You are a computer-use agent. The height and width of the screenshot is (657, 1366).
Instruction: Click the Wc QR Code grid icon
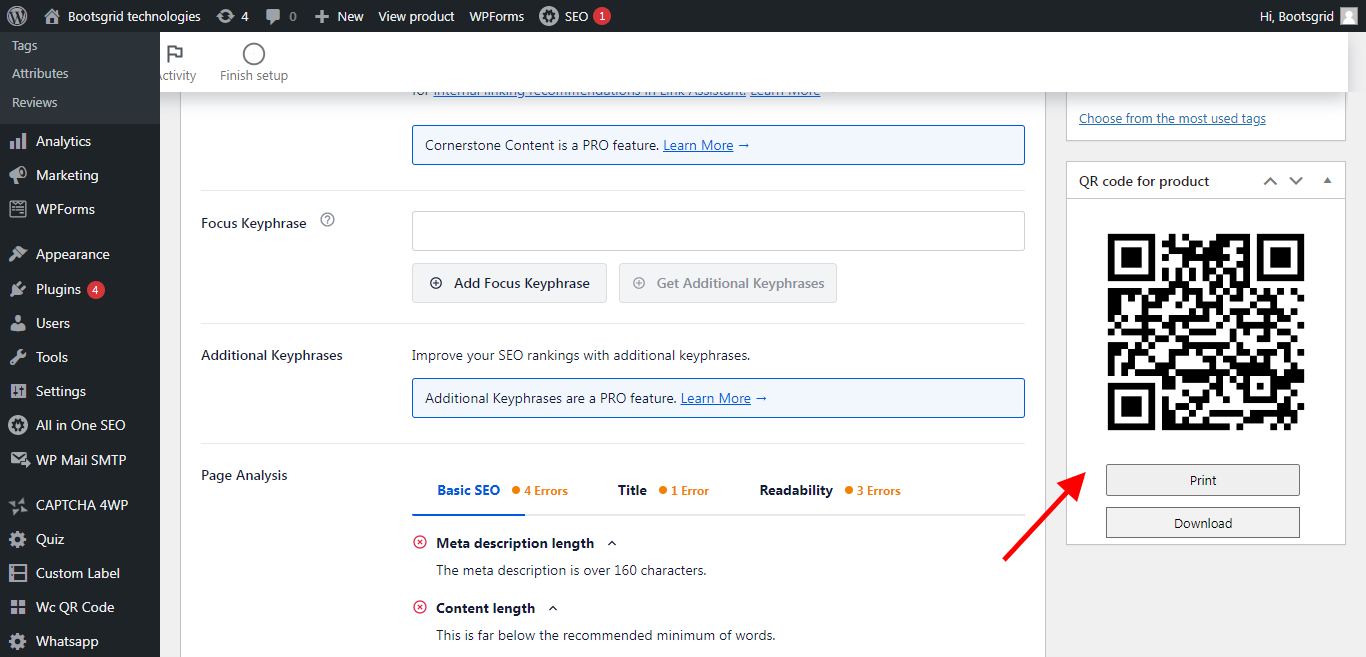pyautogui.click(x=18, y=608)
